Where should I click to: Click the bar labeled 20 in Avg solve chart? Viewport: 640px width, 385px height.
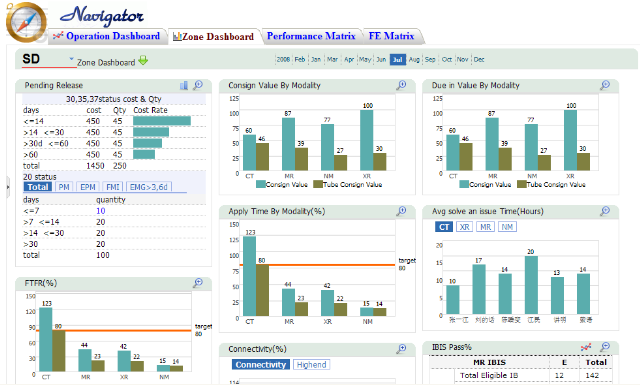tap(531, 285)
